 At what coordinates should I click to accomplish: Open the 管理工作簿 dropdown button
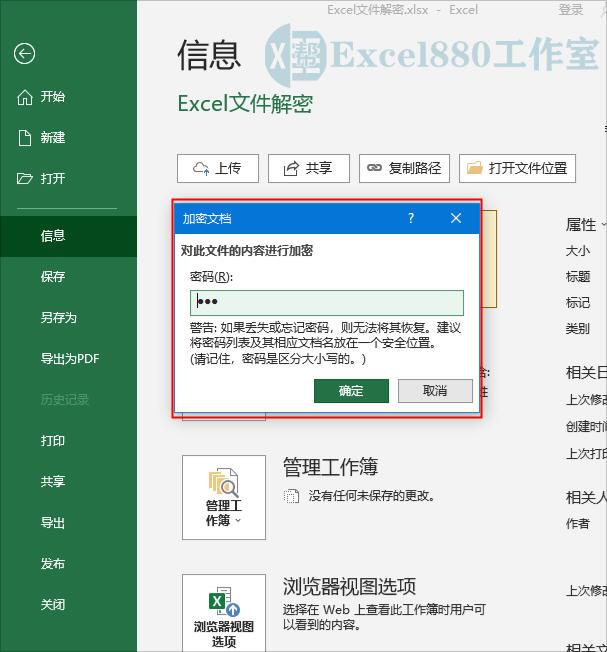click(x=224, y=497)
